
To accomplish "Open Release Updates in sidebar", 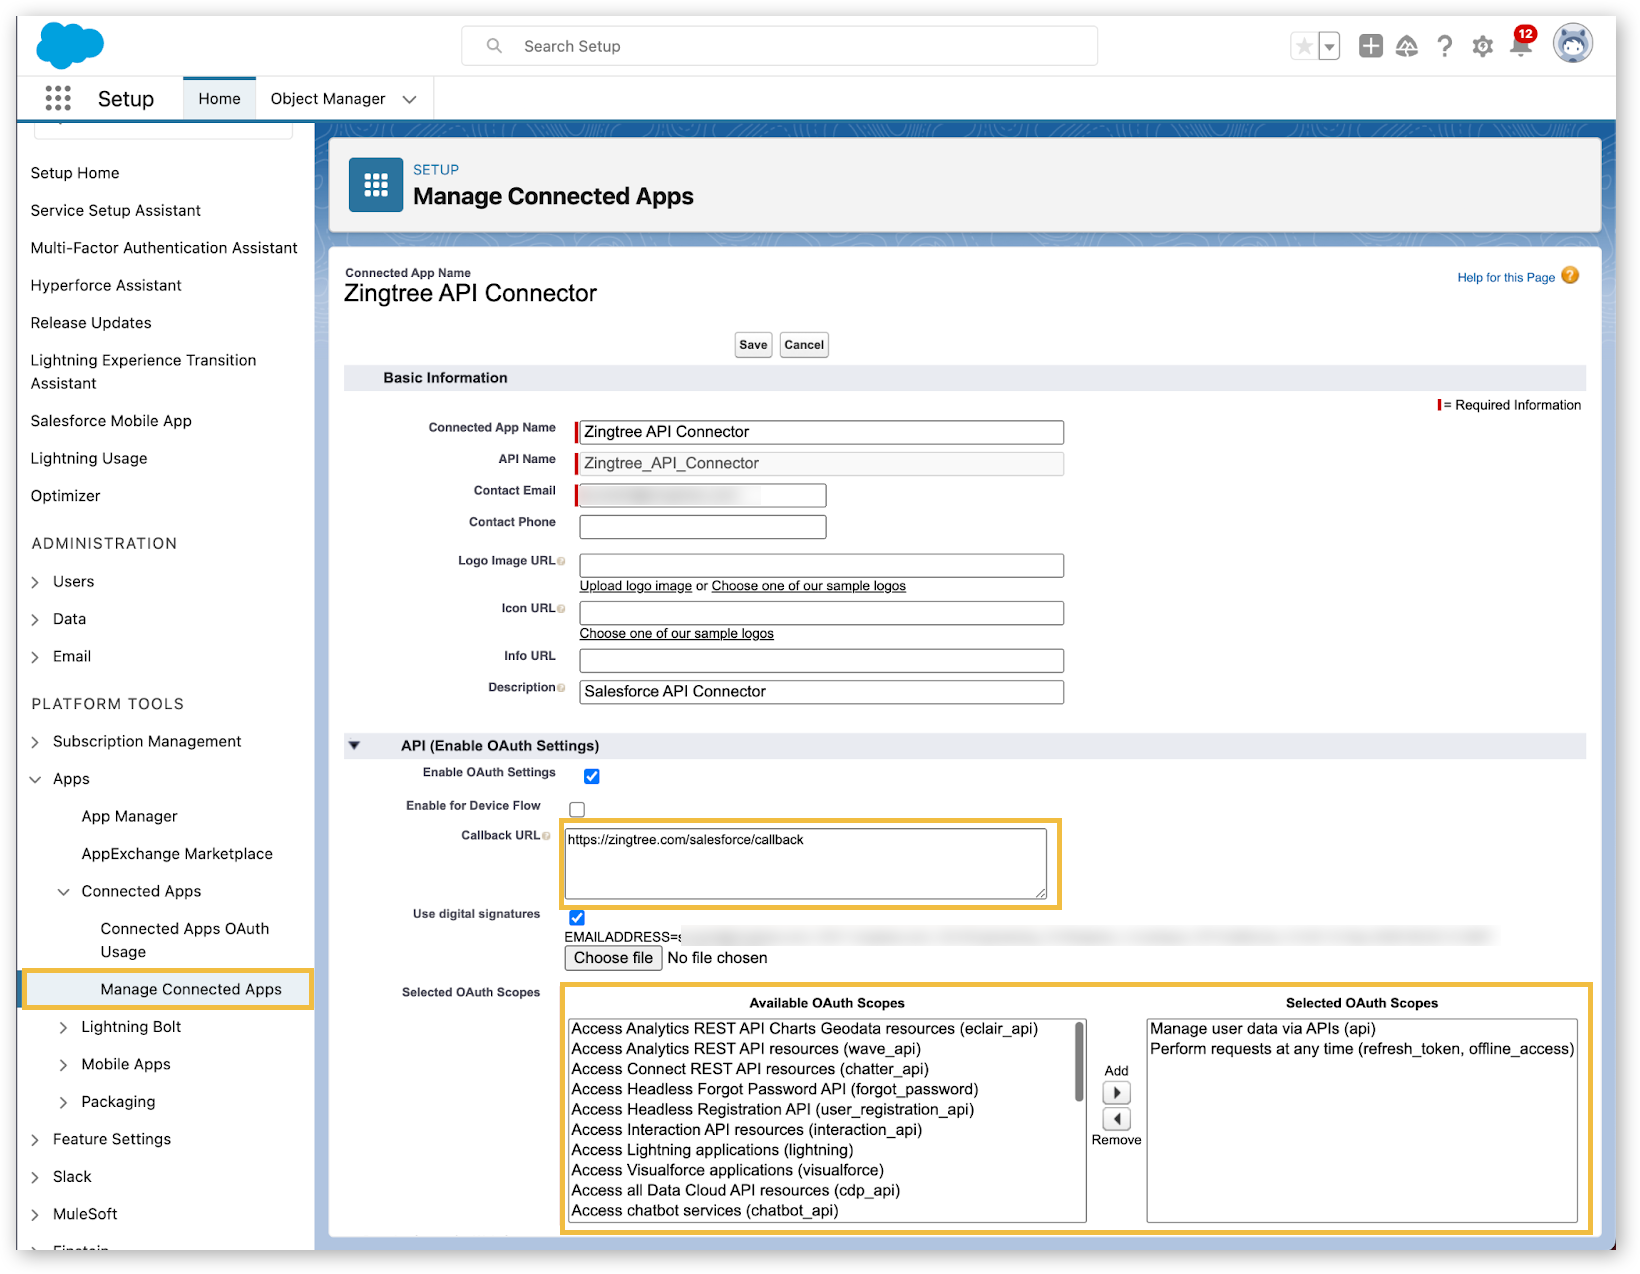I will (91, 323).
